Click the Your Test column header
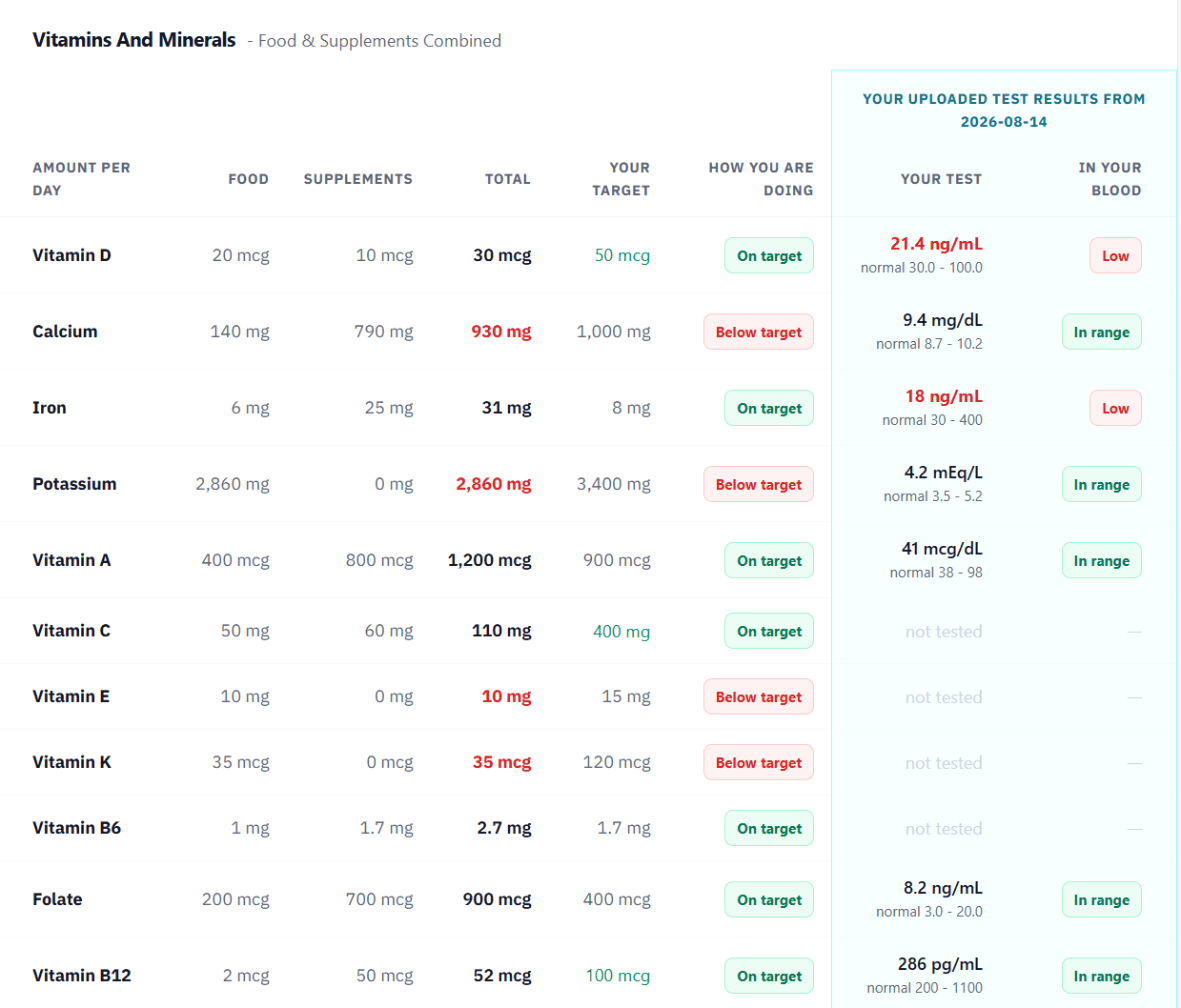 [941, 179]
